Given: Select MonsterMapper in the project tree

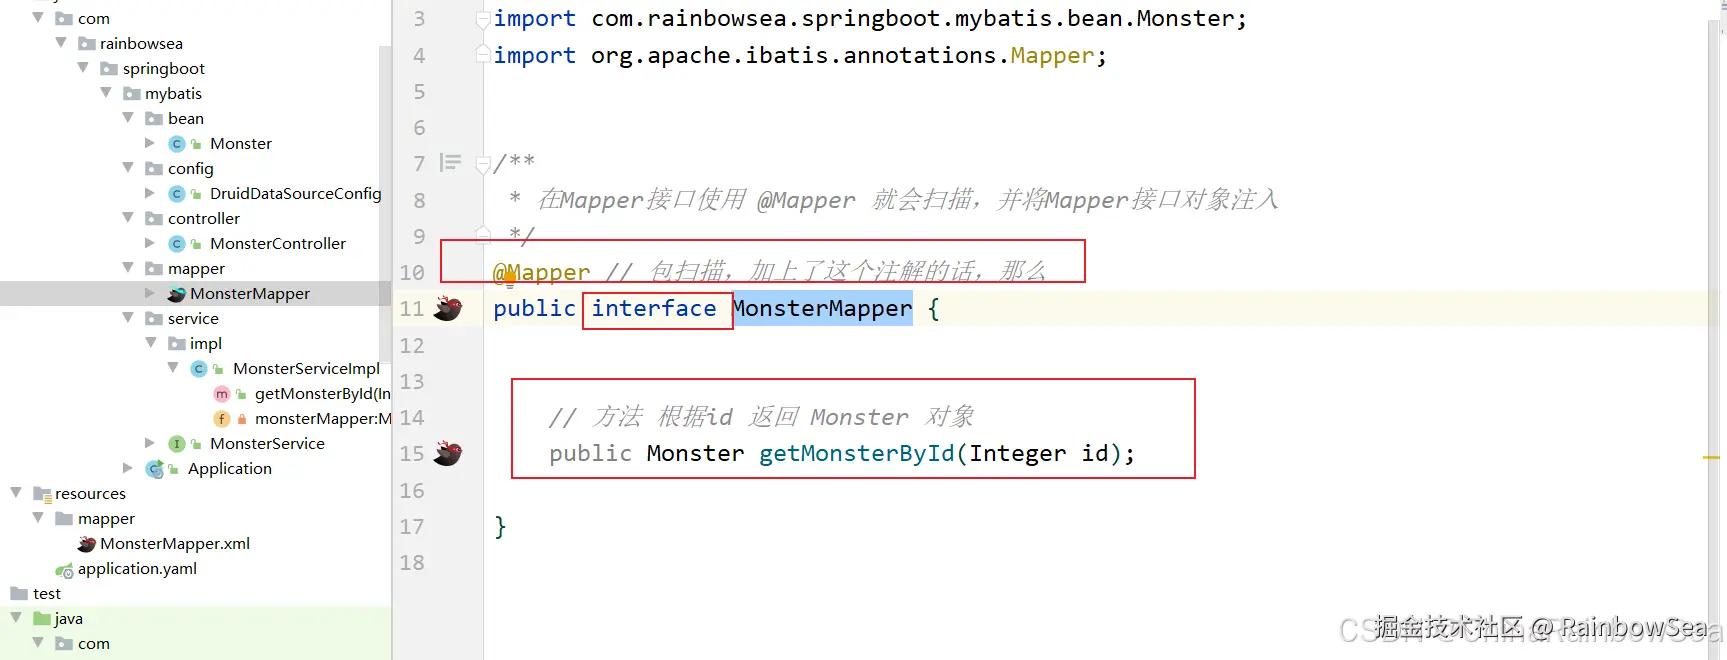Looking at the screenshot, I should coord(250,294).
